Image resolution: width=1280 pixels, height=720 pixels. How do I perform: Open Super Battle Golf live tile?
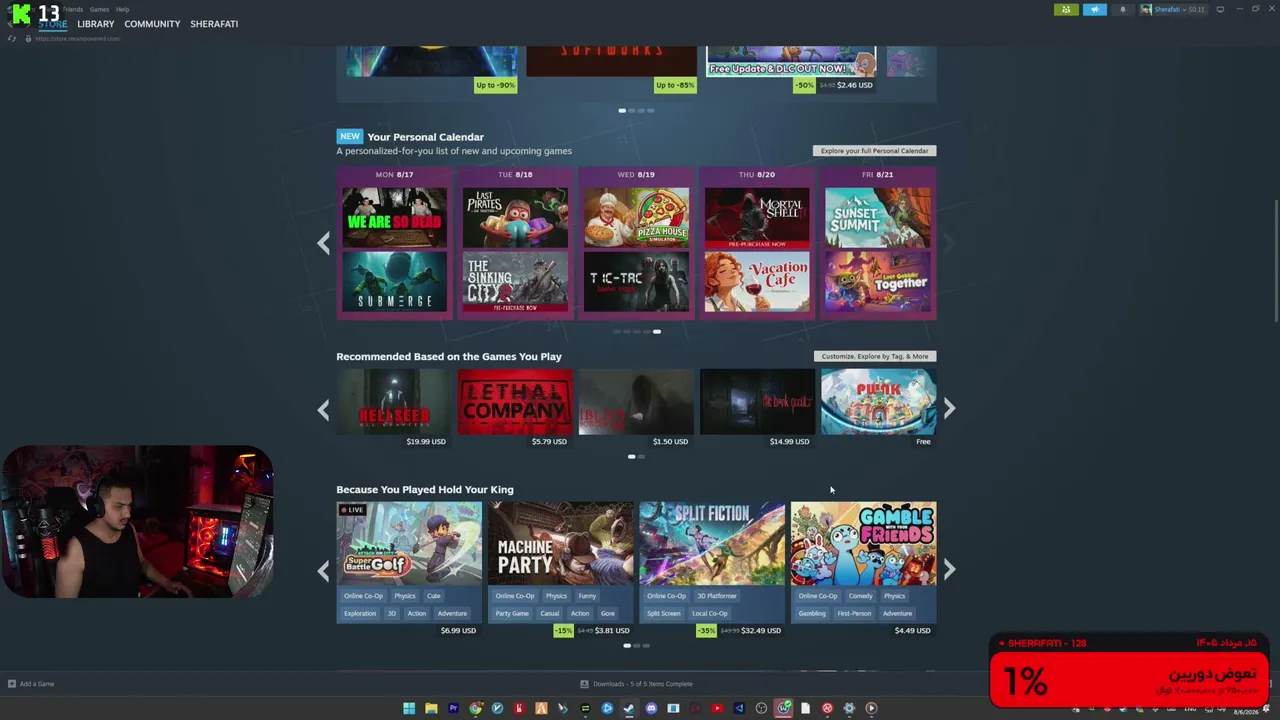coord(409,543)
